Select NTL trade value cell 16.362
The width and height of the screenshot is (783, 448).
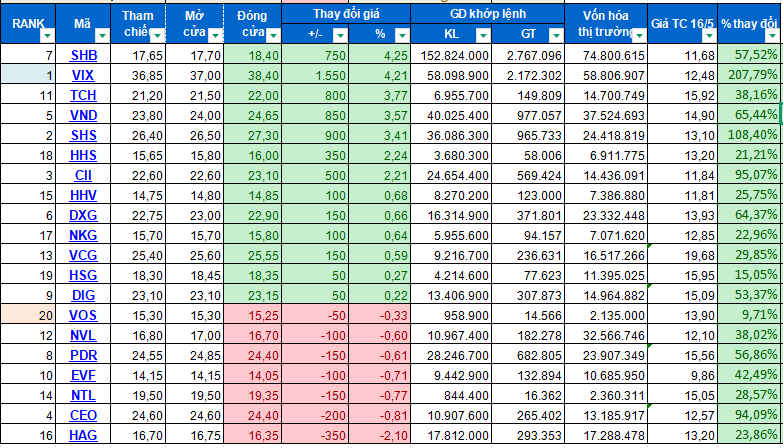528,395
